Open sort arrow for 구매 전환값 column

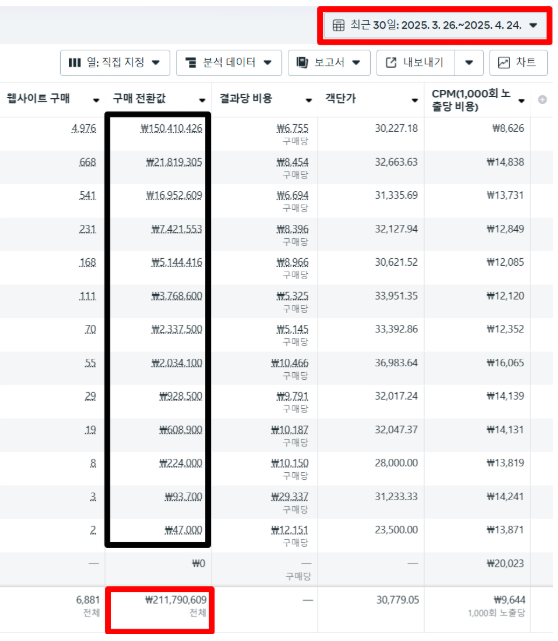[202, 100]
